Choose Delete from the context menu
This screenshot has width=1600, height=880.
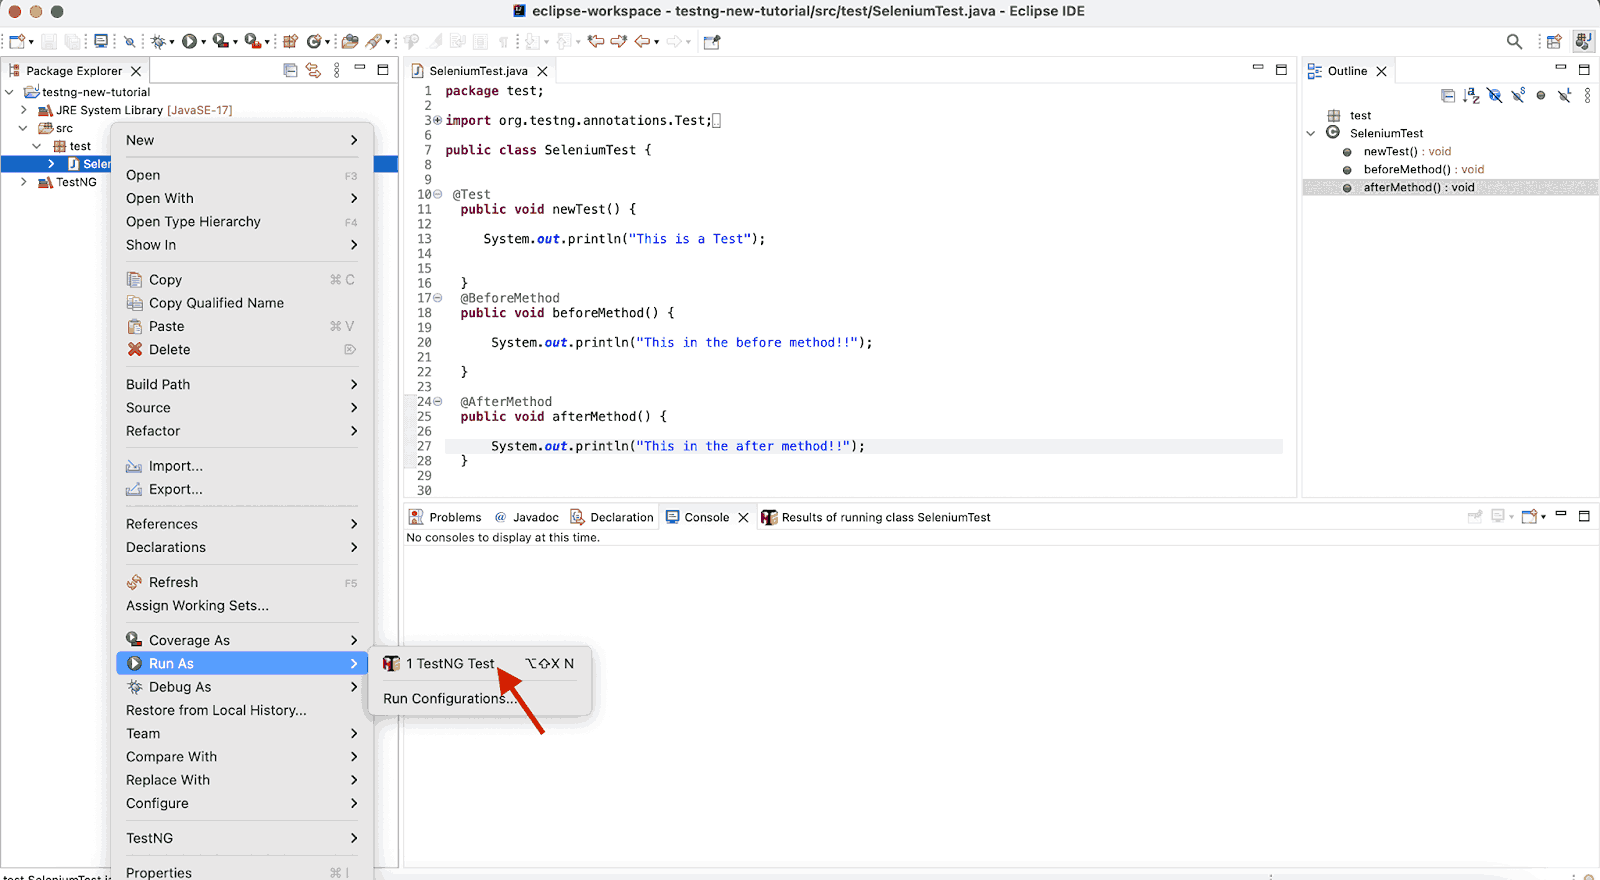point(242,349)
